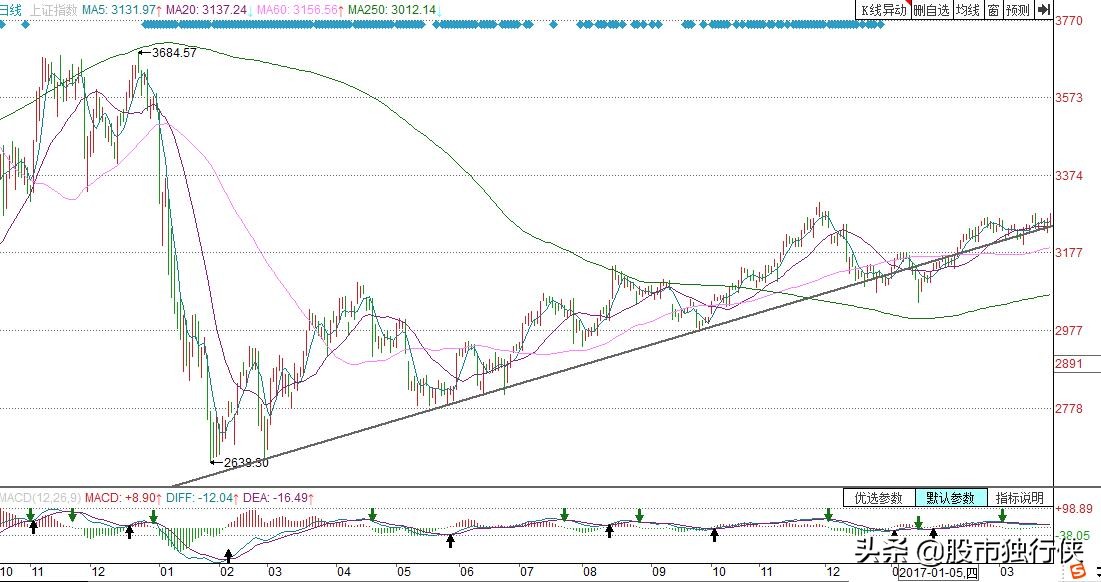The width and height of the screenshot is (1101, 582).
Task: Click the 日线 period label
Action: pos(11,11)
